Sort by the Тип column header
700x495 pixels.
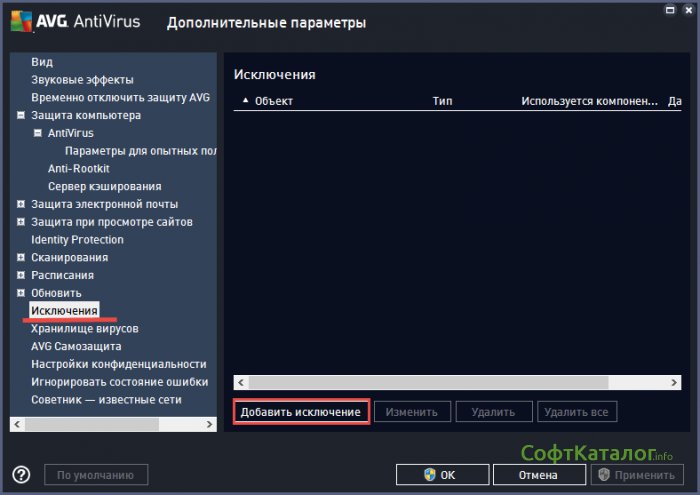(443, 101)
